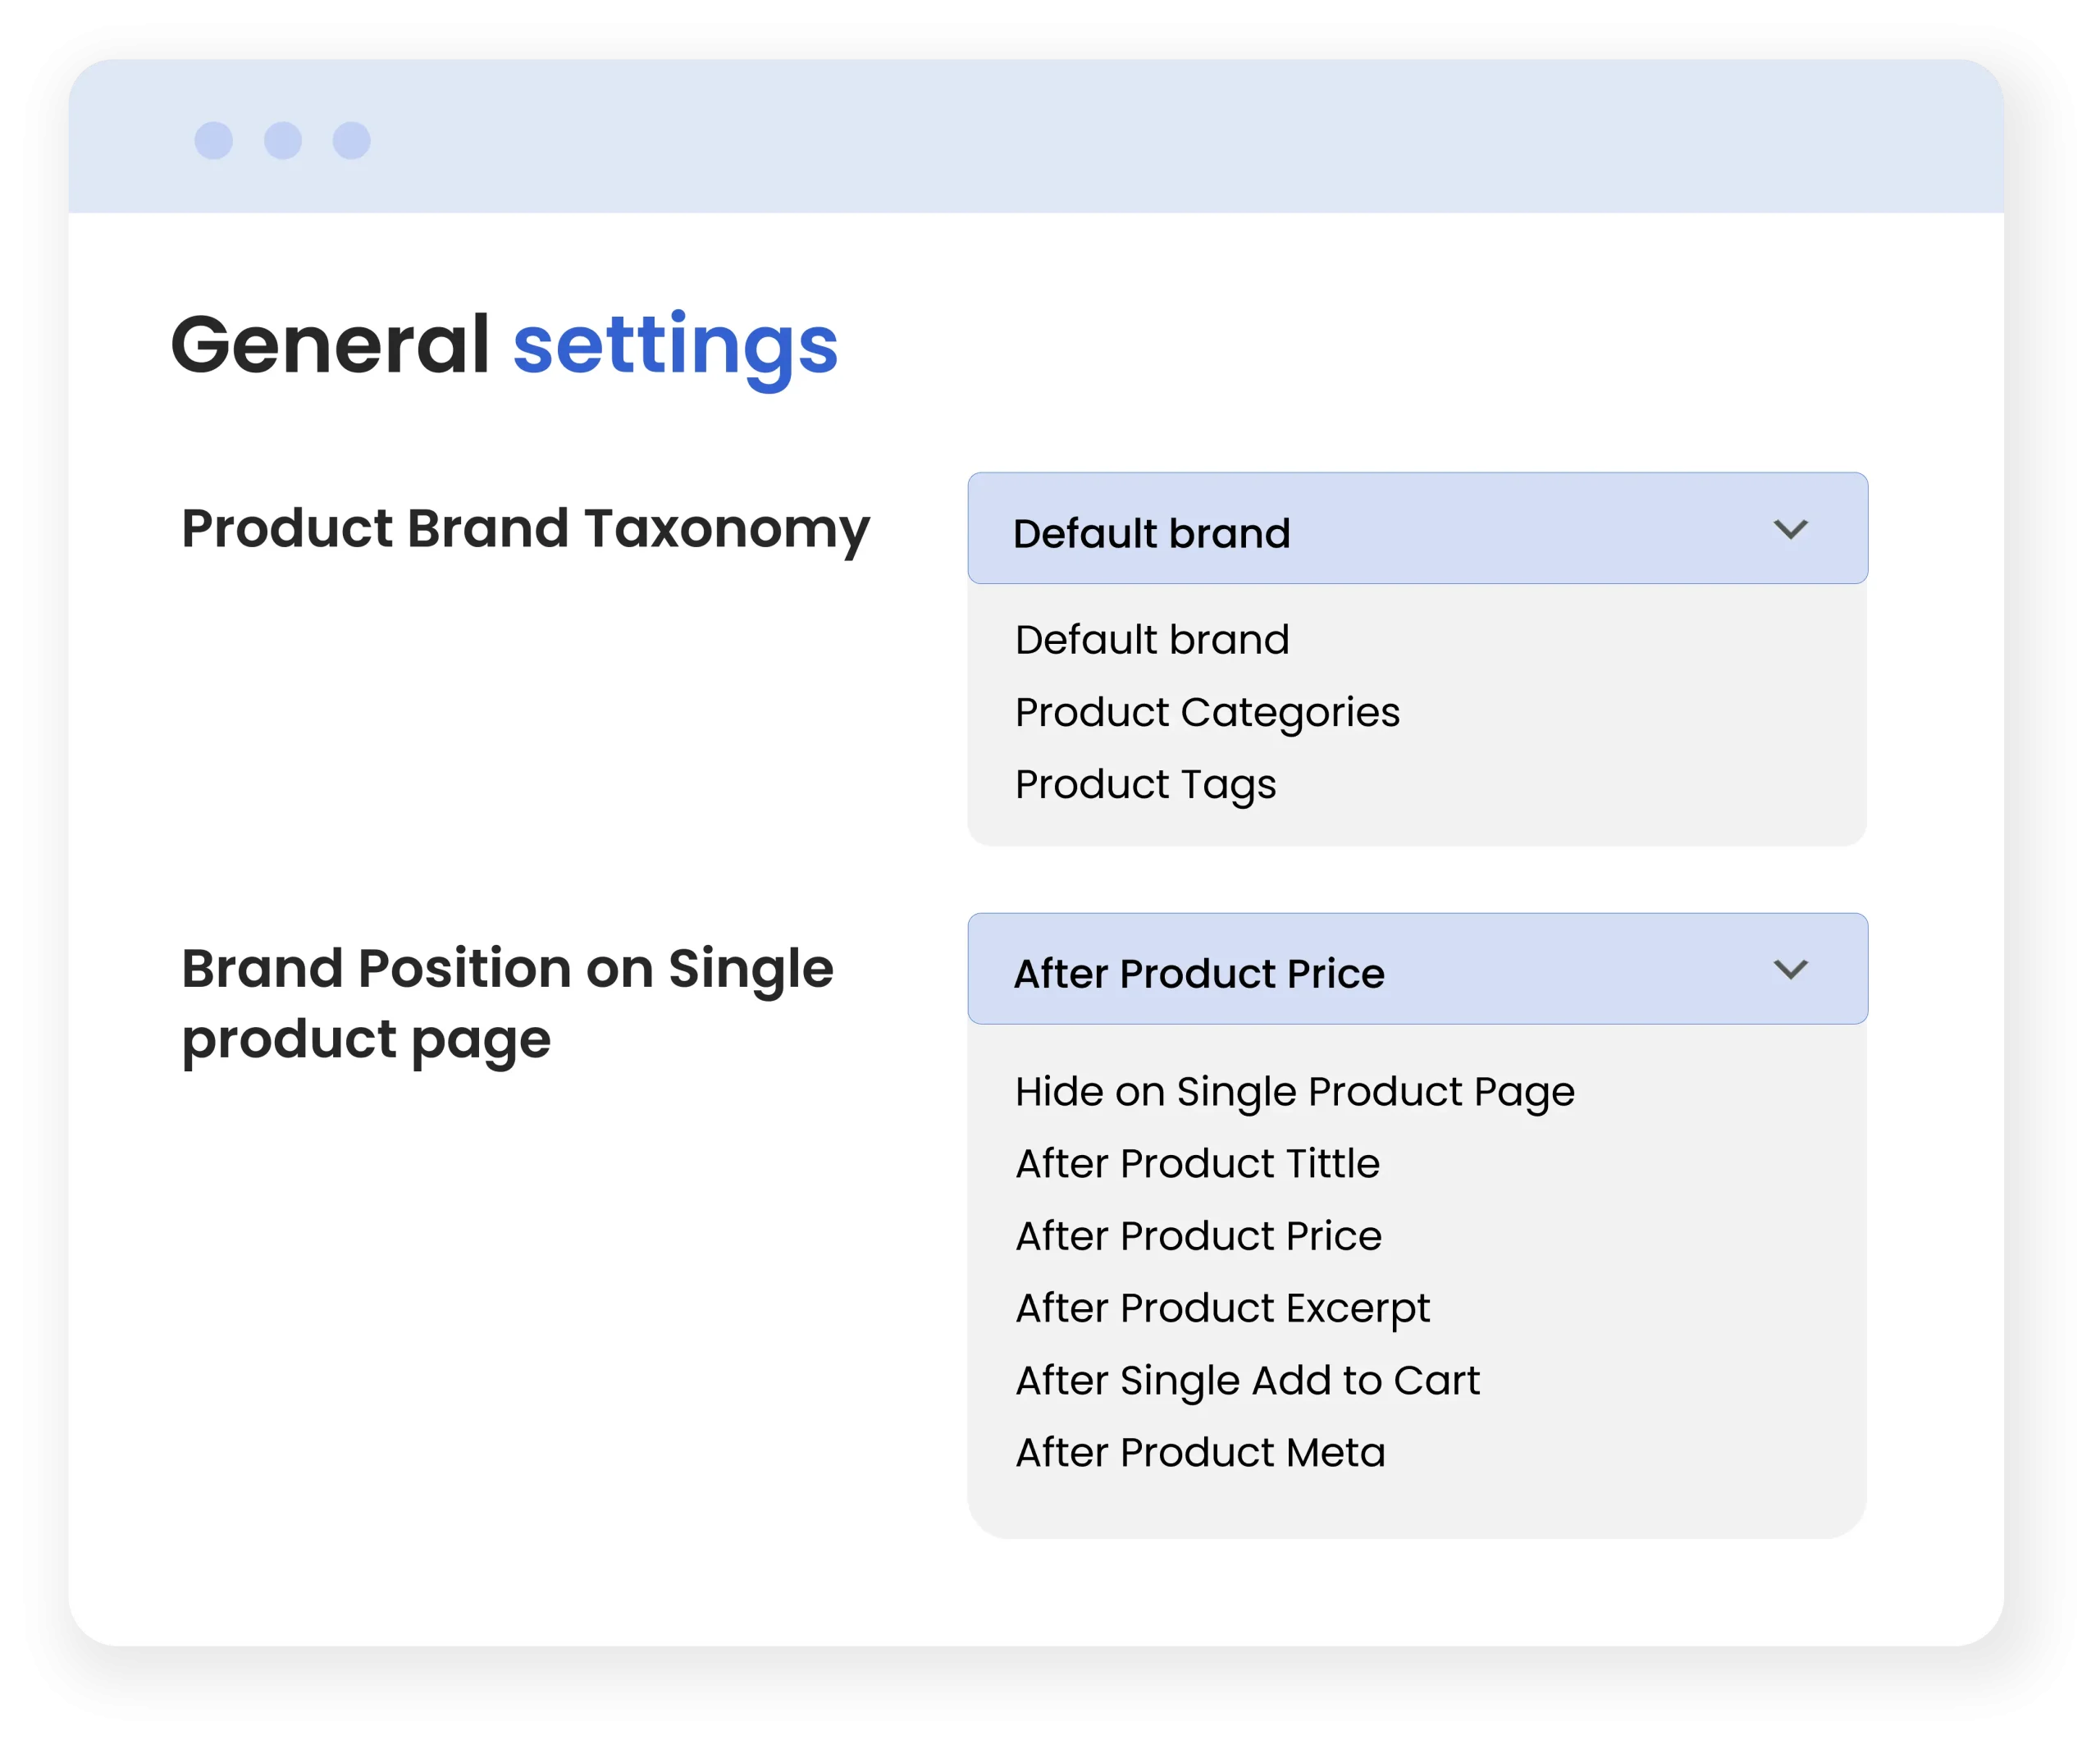
Task: Open the Default brand taxonomy dropdown
Action: click(x=1416, y=529)
